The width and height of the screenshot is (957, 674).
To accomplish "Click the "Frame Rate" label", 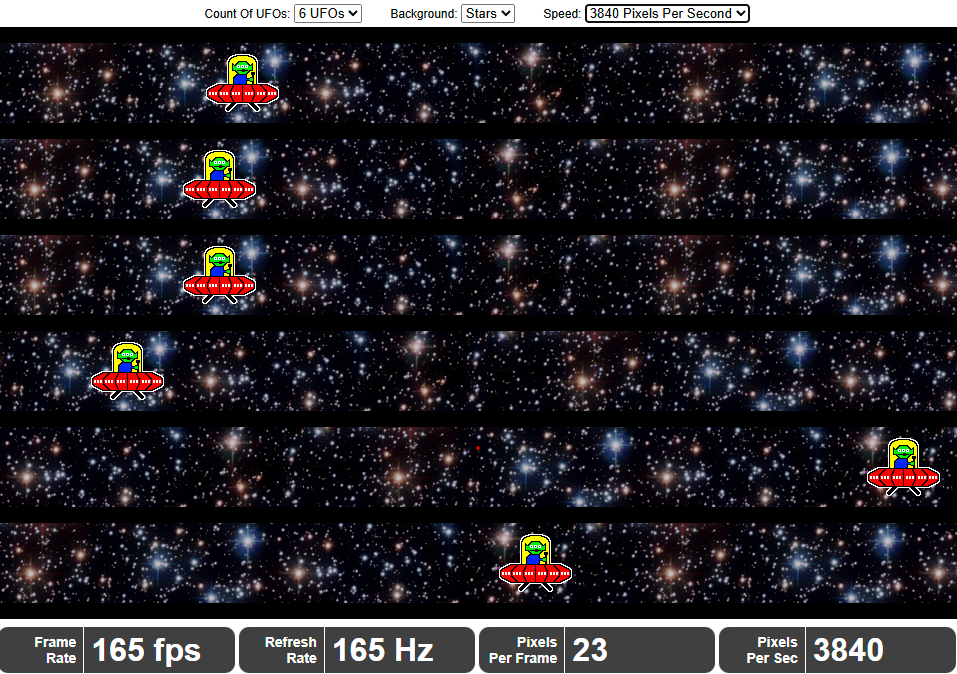I will 55,650.
